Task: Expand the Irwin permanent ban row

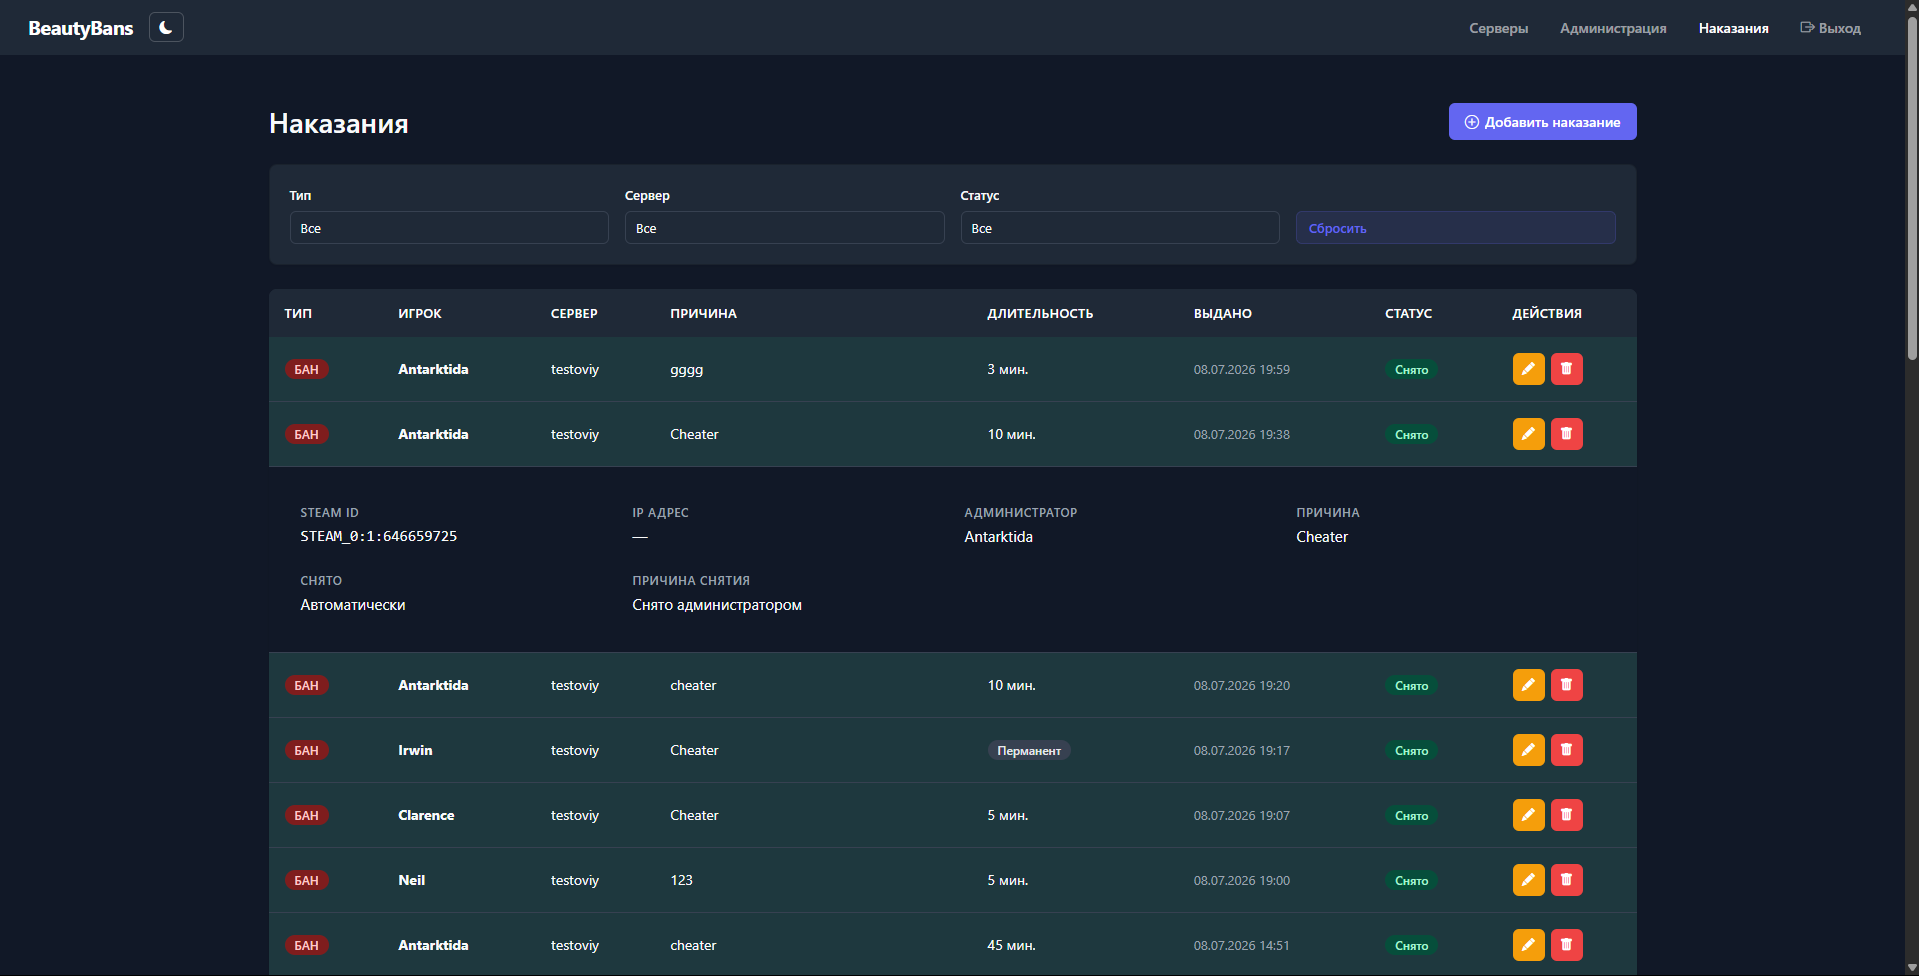Action: coord(952,750)
